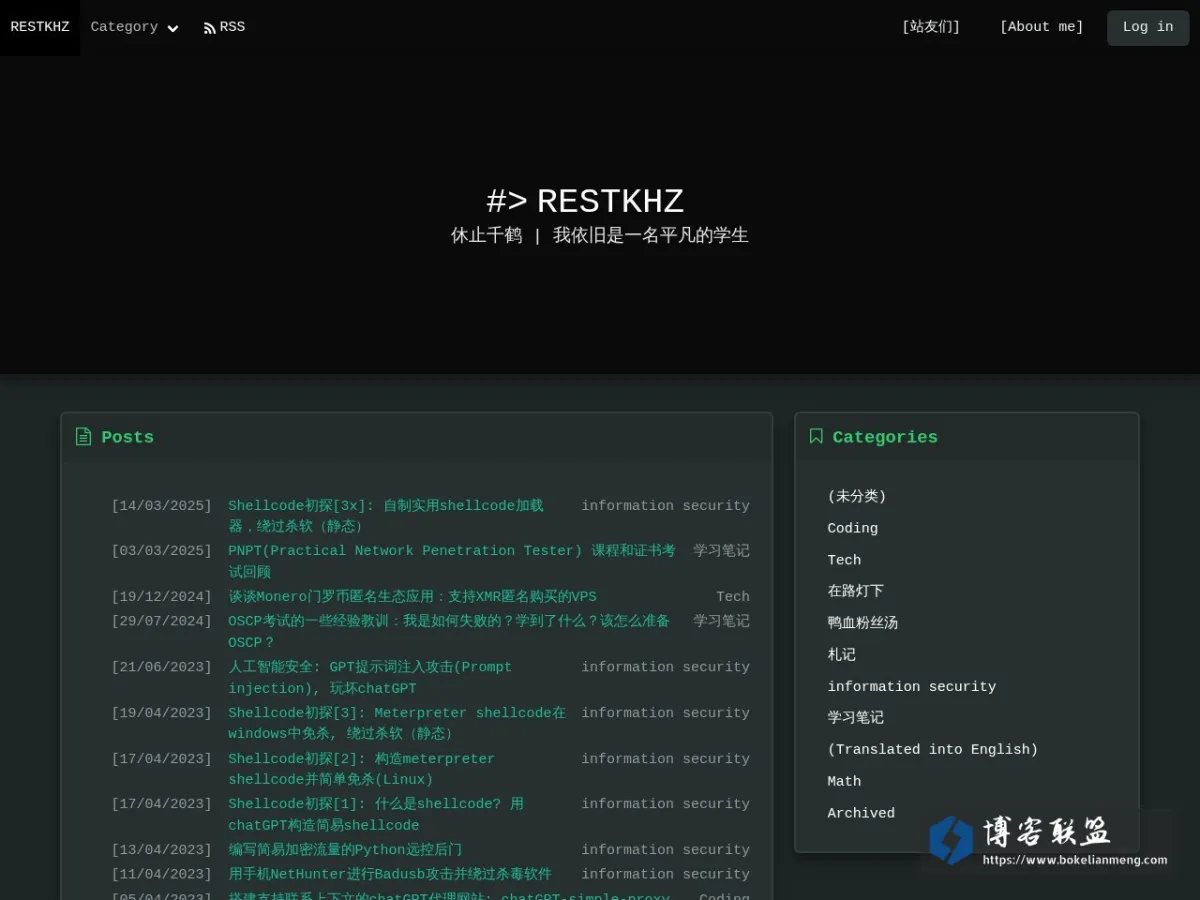This screenshot has height=900, width=1200.
Task: Expand the Category dropdown in the navbar
Action: tap(134, 27)
